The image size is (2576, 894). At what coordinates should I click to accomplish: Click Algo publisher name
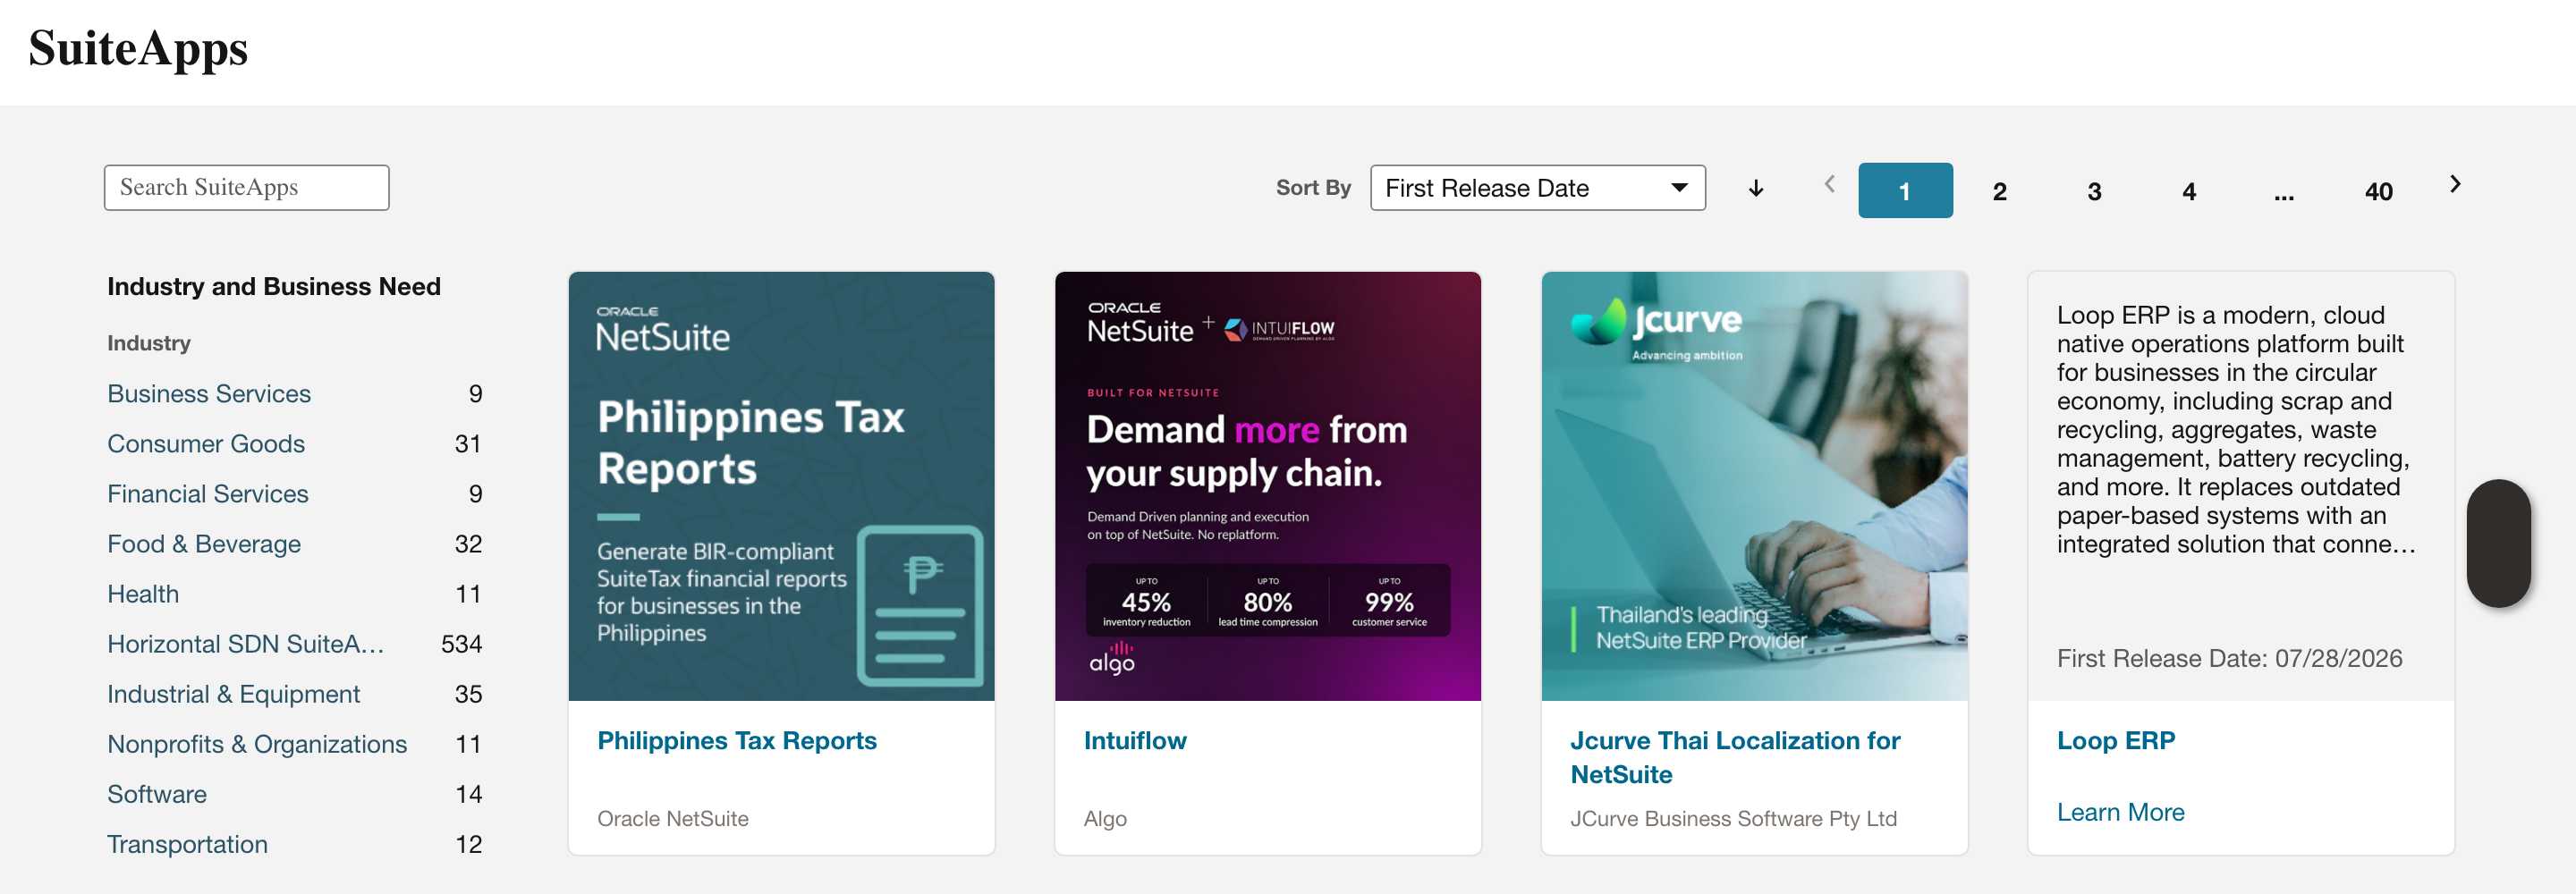pos(1105,818)
